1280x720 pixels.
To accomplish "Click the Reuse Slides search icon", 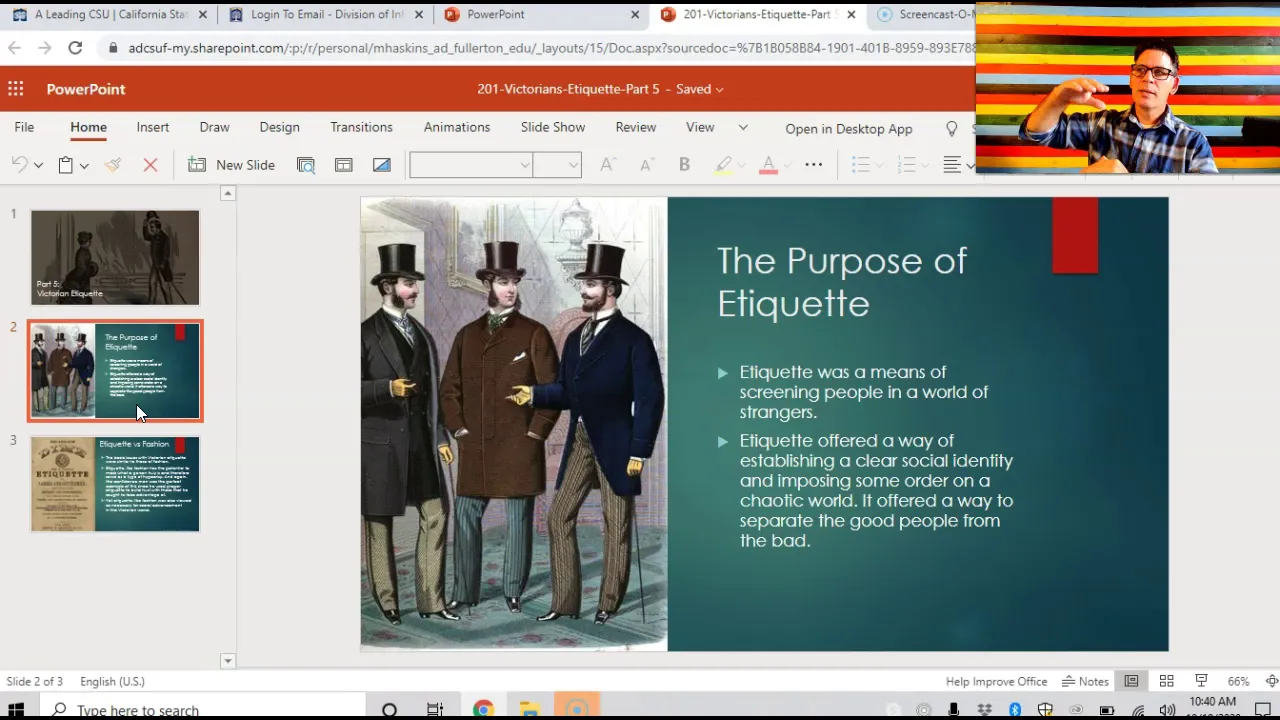I will coord(306,165).
